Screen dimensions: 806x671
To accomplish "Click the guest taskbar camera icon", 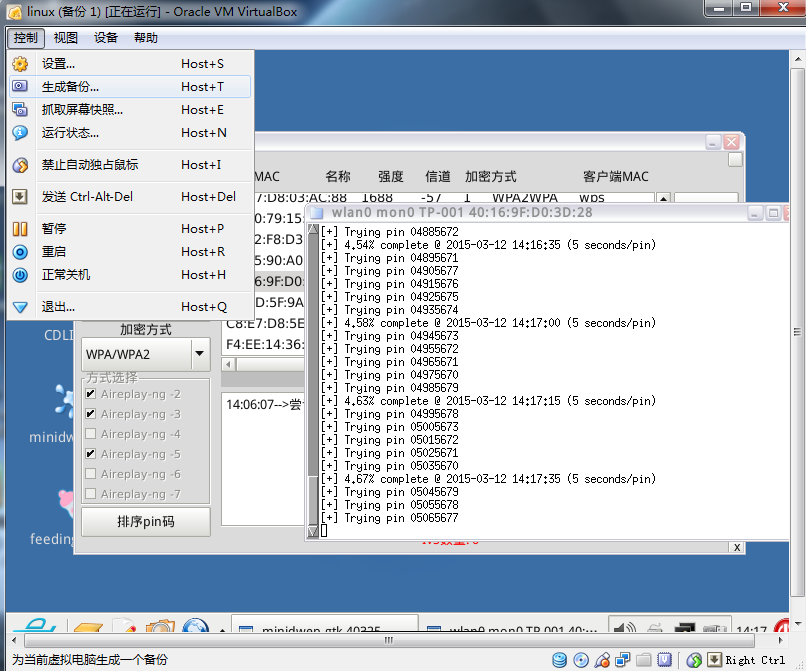I will coord(160,626).
